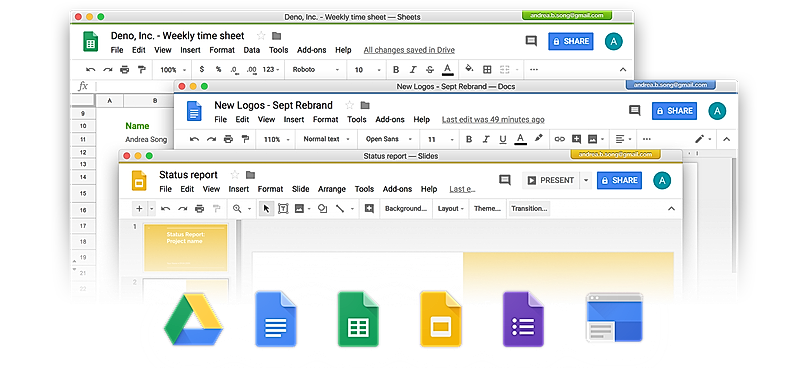Toggle Underline in the Docs toolbar
Viewport: 801px width, 368px height.
tap(503, 139)
